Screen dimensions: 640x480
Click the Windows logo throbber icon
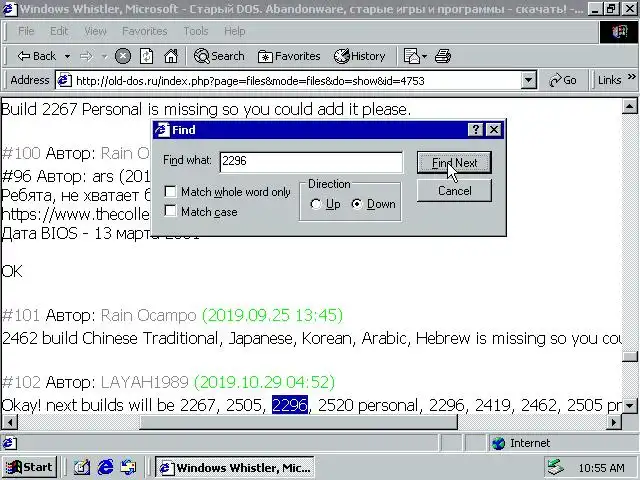coord(618,31)
